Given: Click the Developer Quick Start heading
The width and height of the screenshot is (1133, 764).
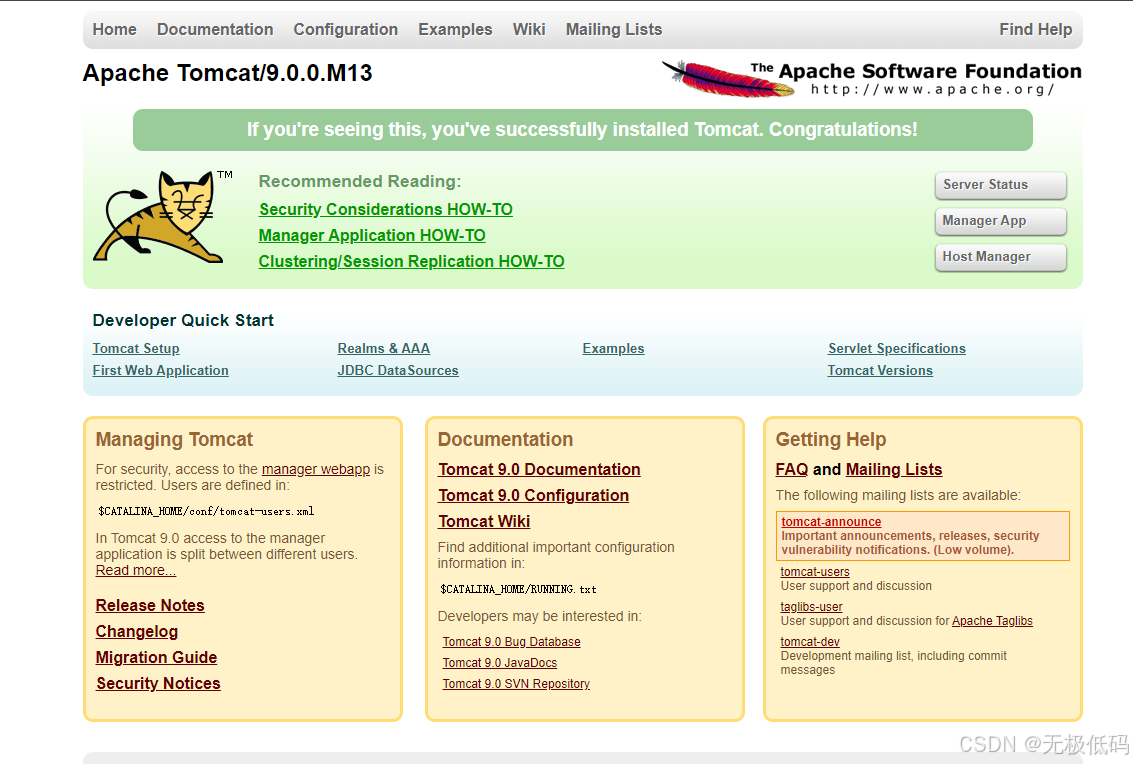Looking at the screenshot, I should pyautogui.click(x=183, y=320).
